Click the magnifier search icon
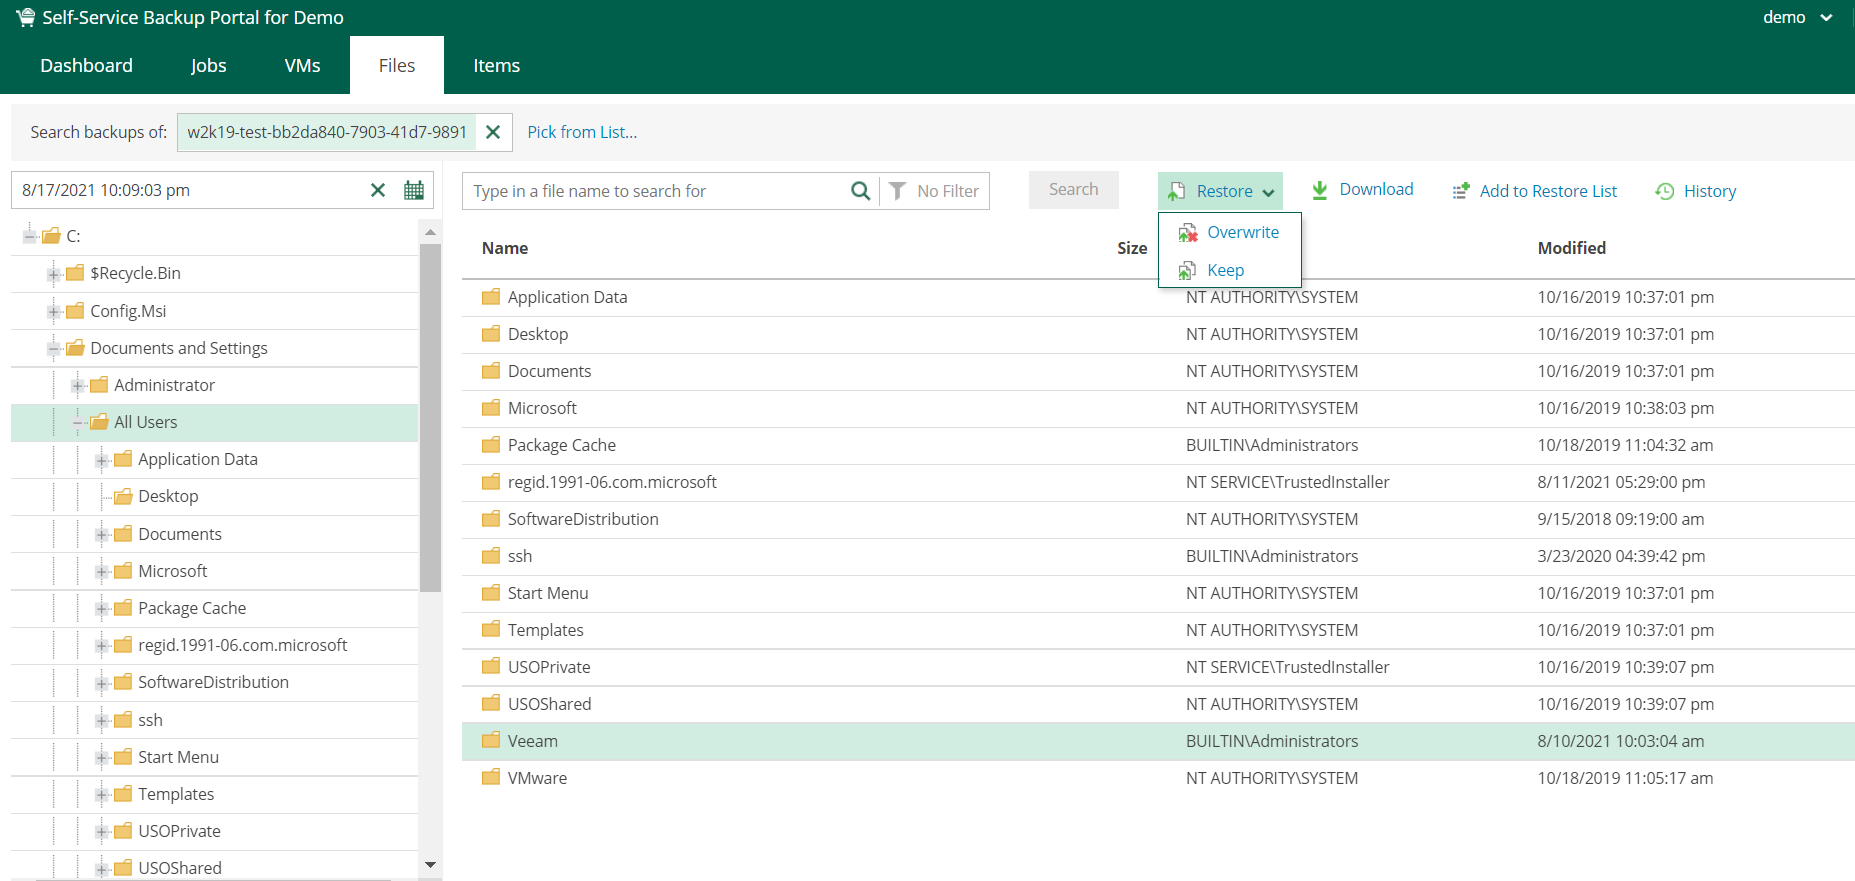The image size is (1855, 881). [860, 191]
